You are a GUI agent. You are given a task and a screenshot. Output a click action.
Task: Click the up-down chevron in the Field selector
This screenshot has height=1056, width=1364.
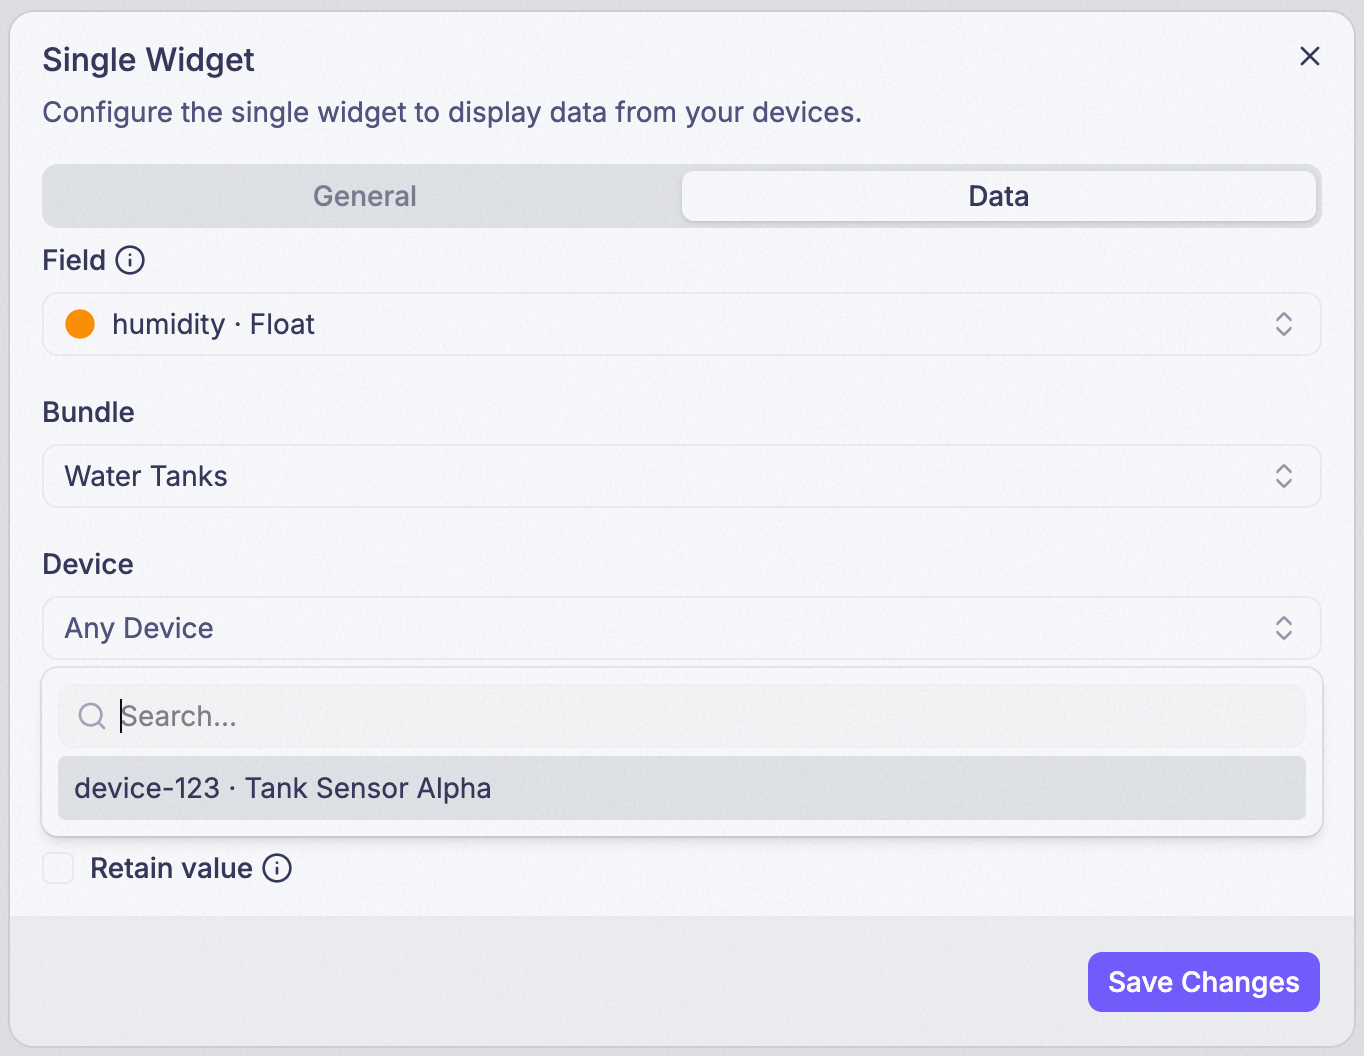[1284, 324]
